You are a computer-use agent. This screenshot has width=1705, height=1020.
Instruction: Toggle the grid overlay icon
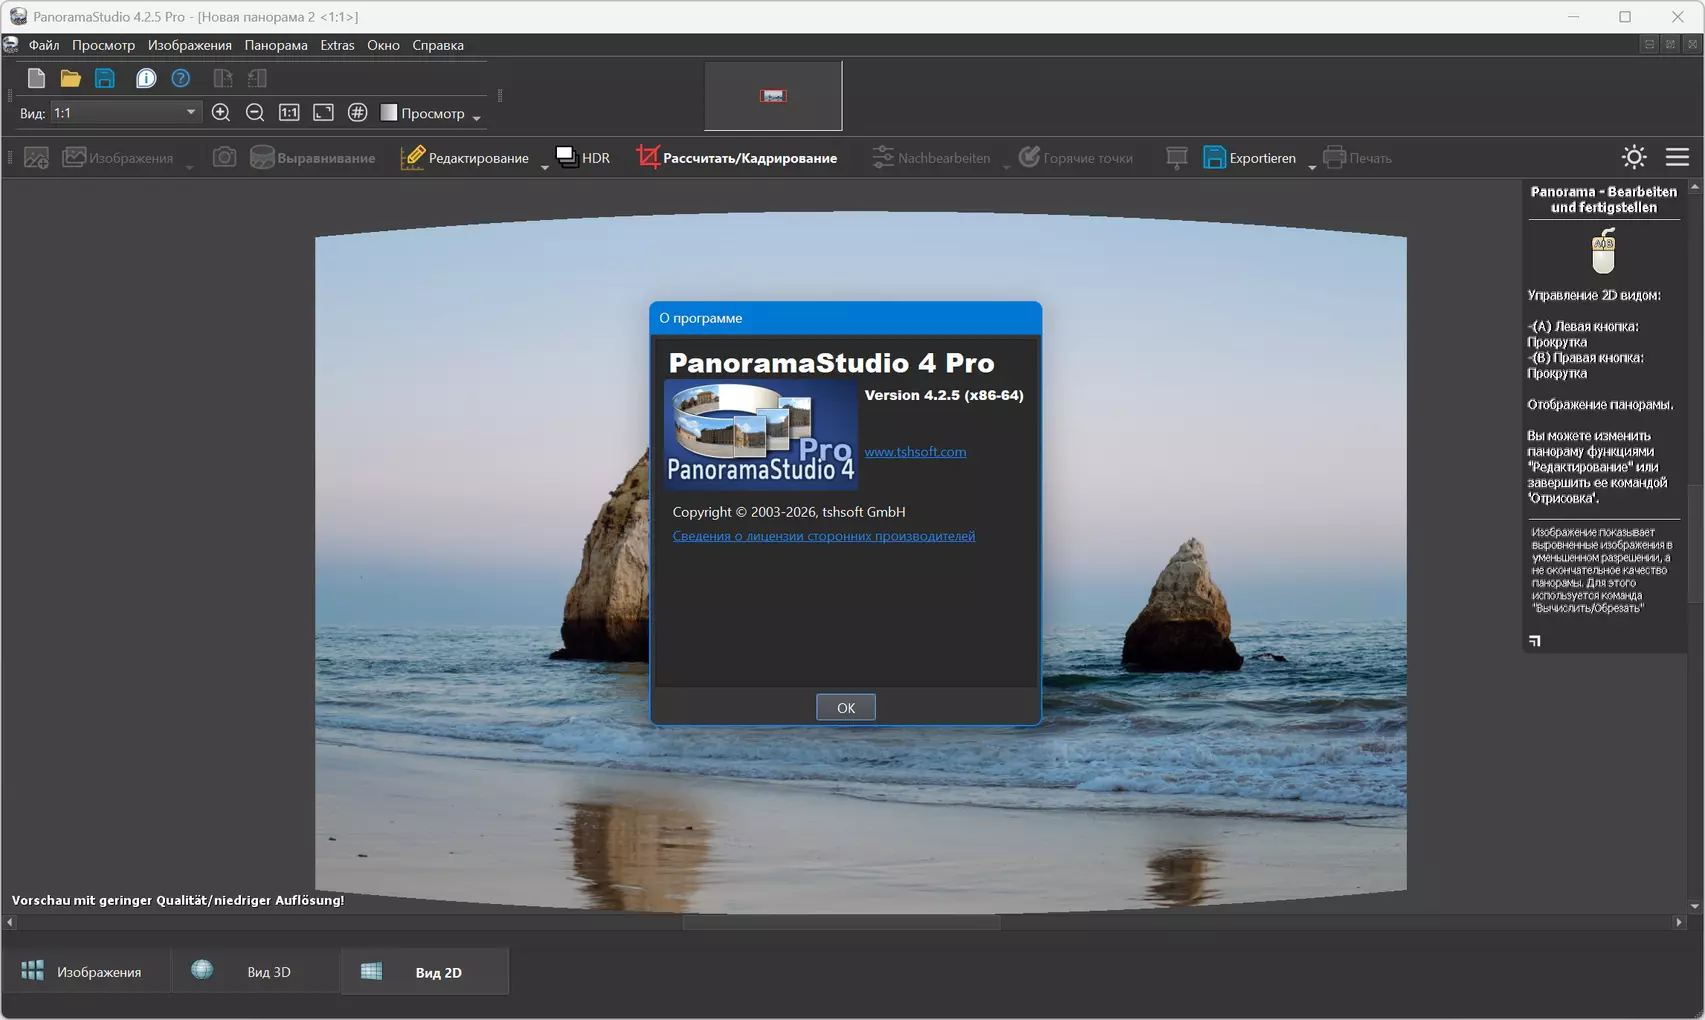(x=357, y=113)
